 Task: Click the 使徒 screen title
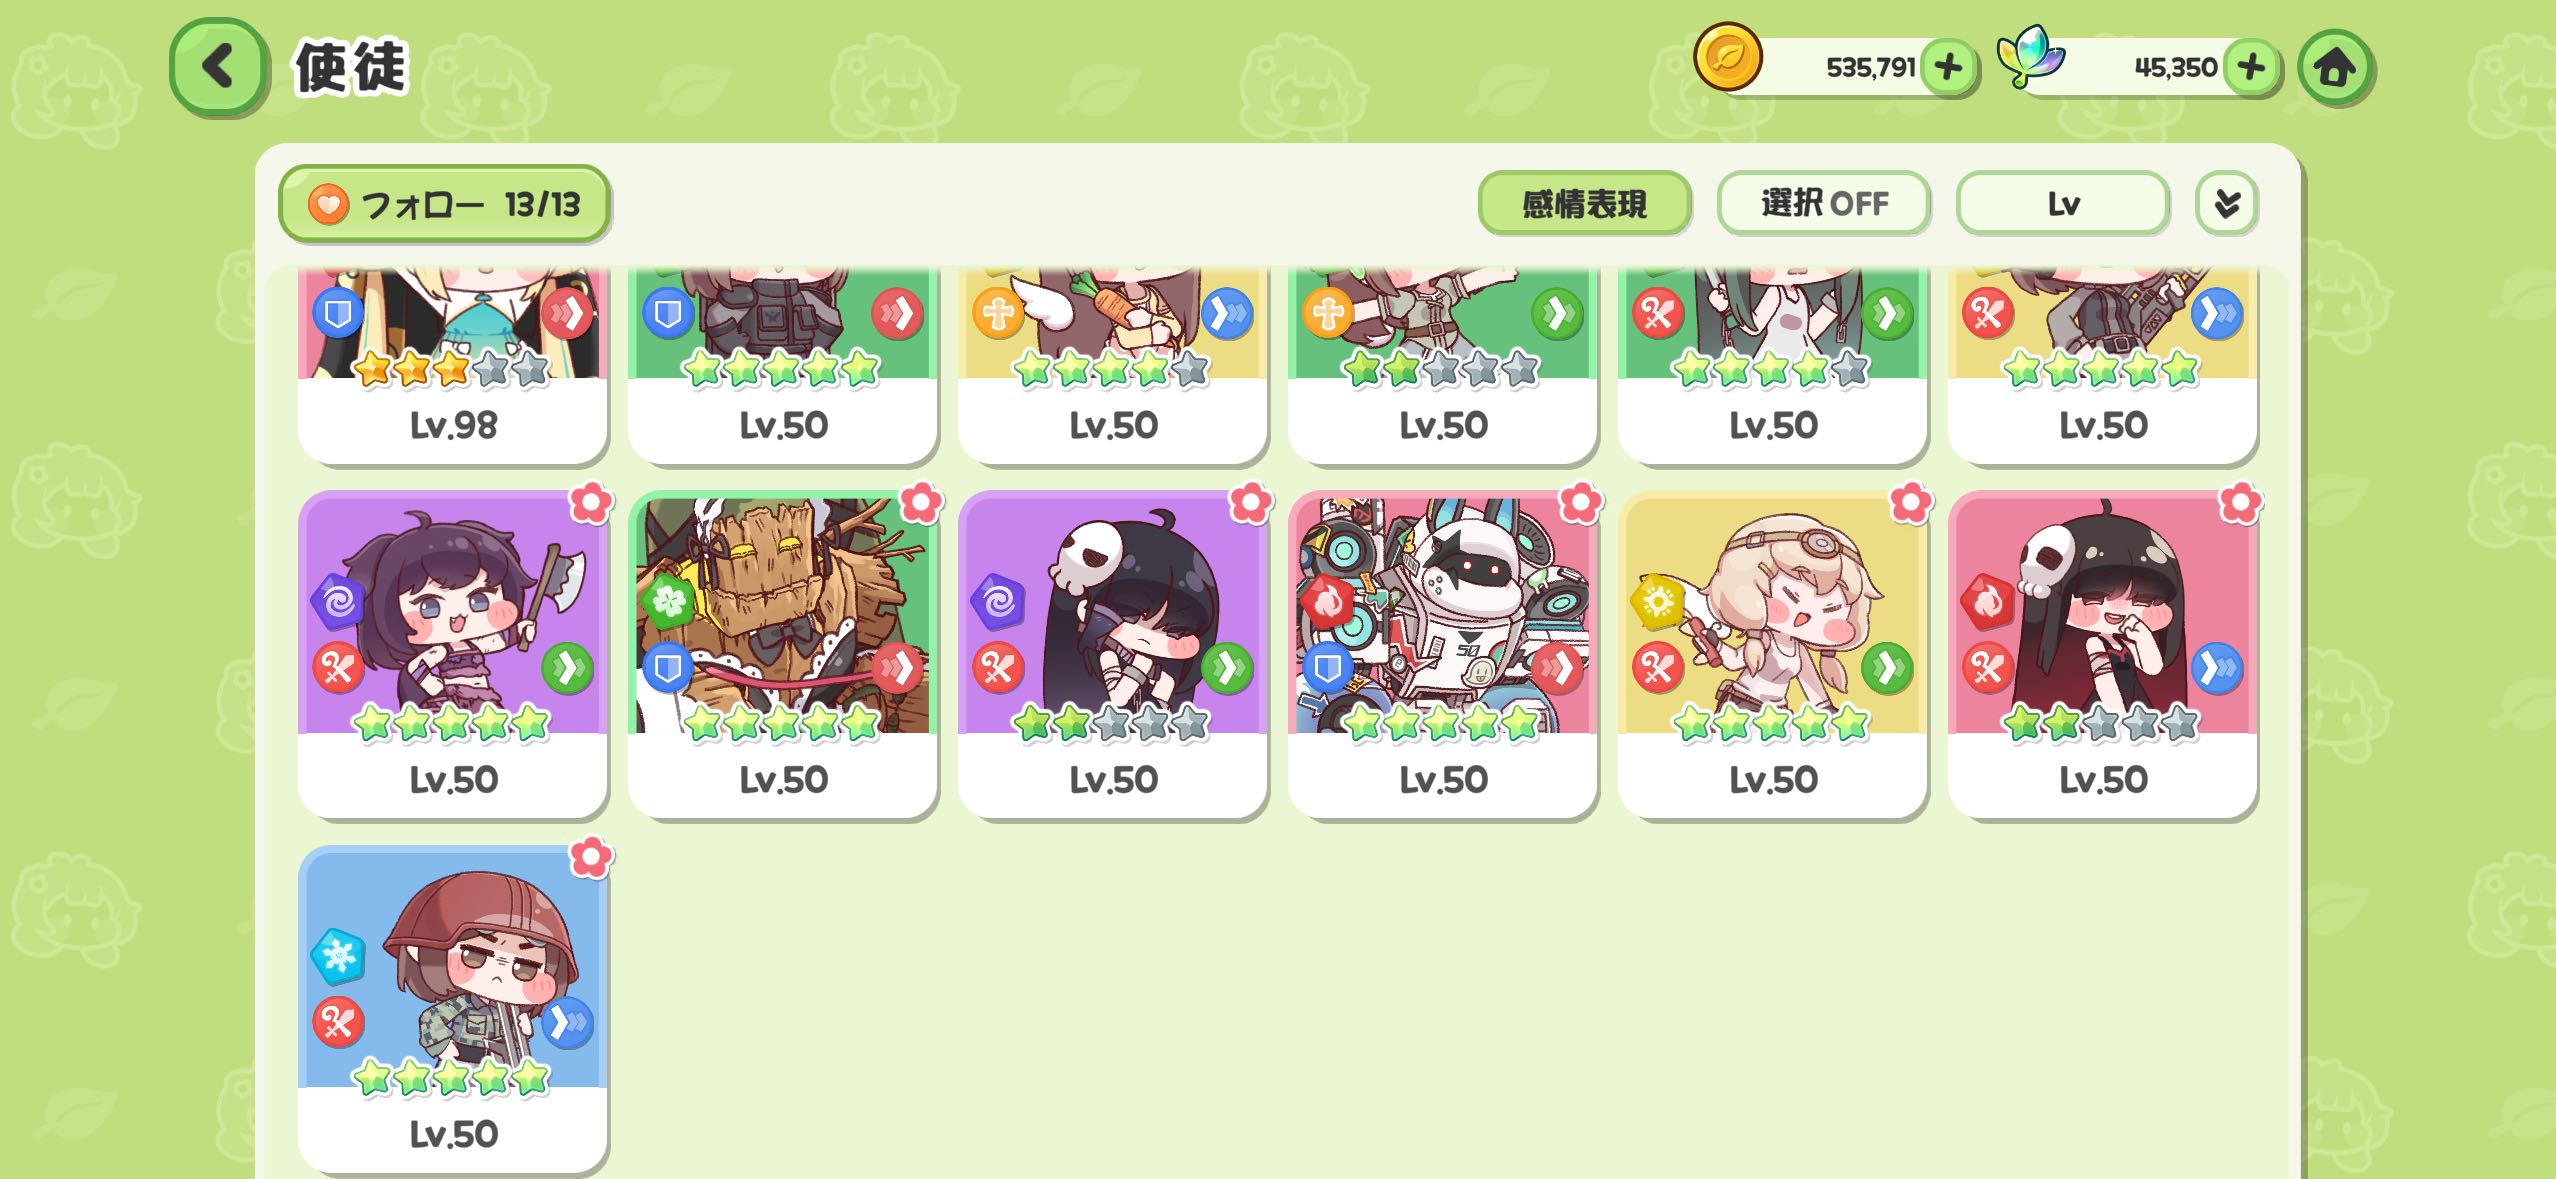351,68
